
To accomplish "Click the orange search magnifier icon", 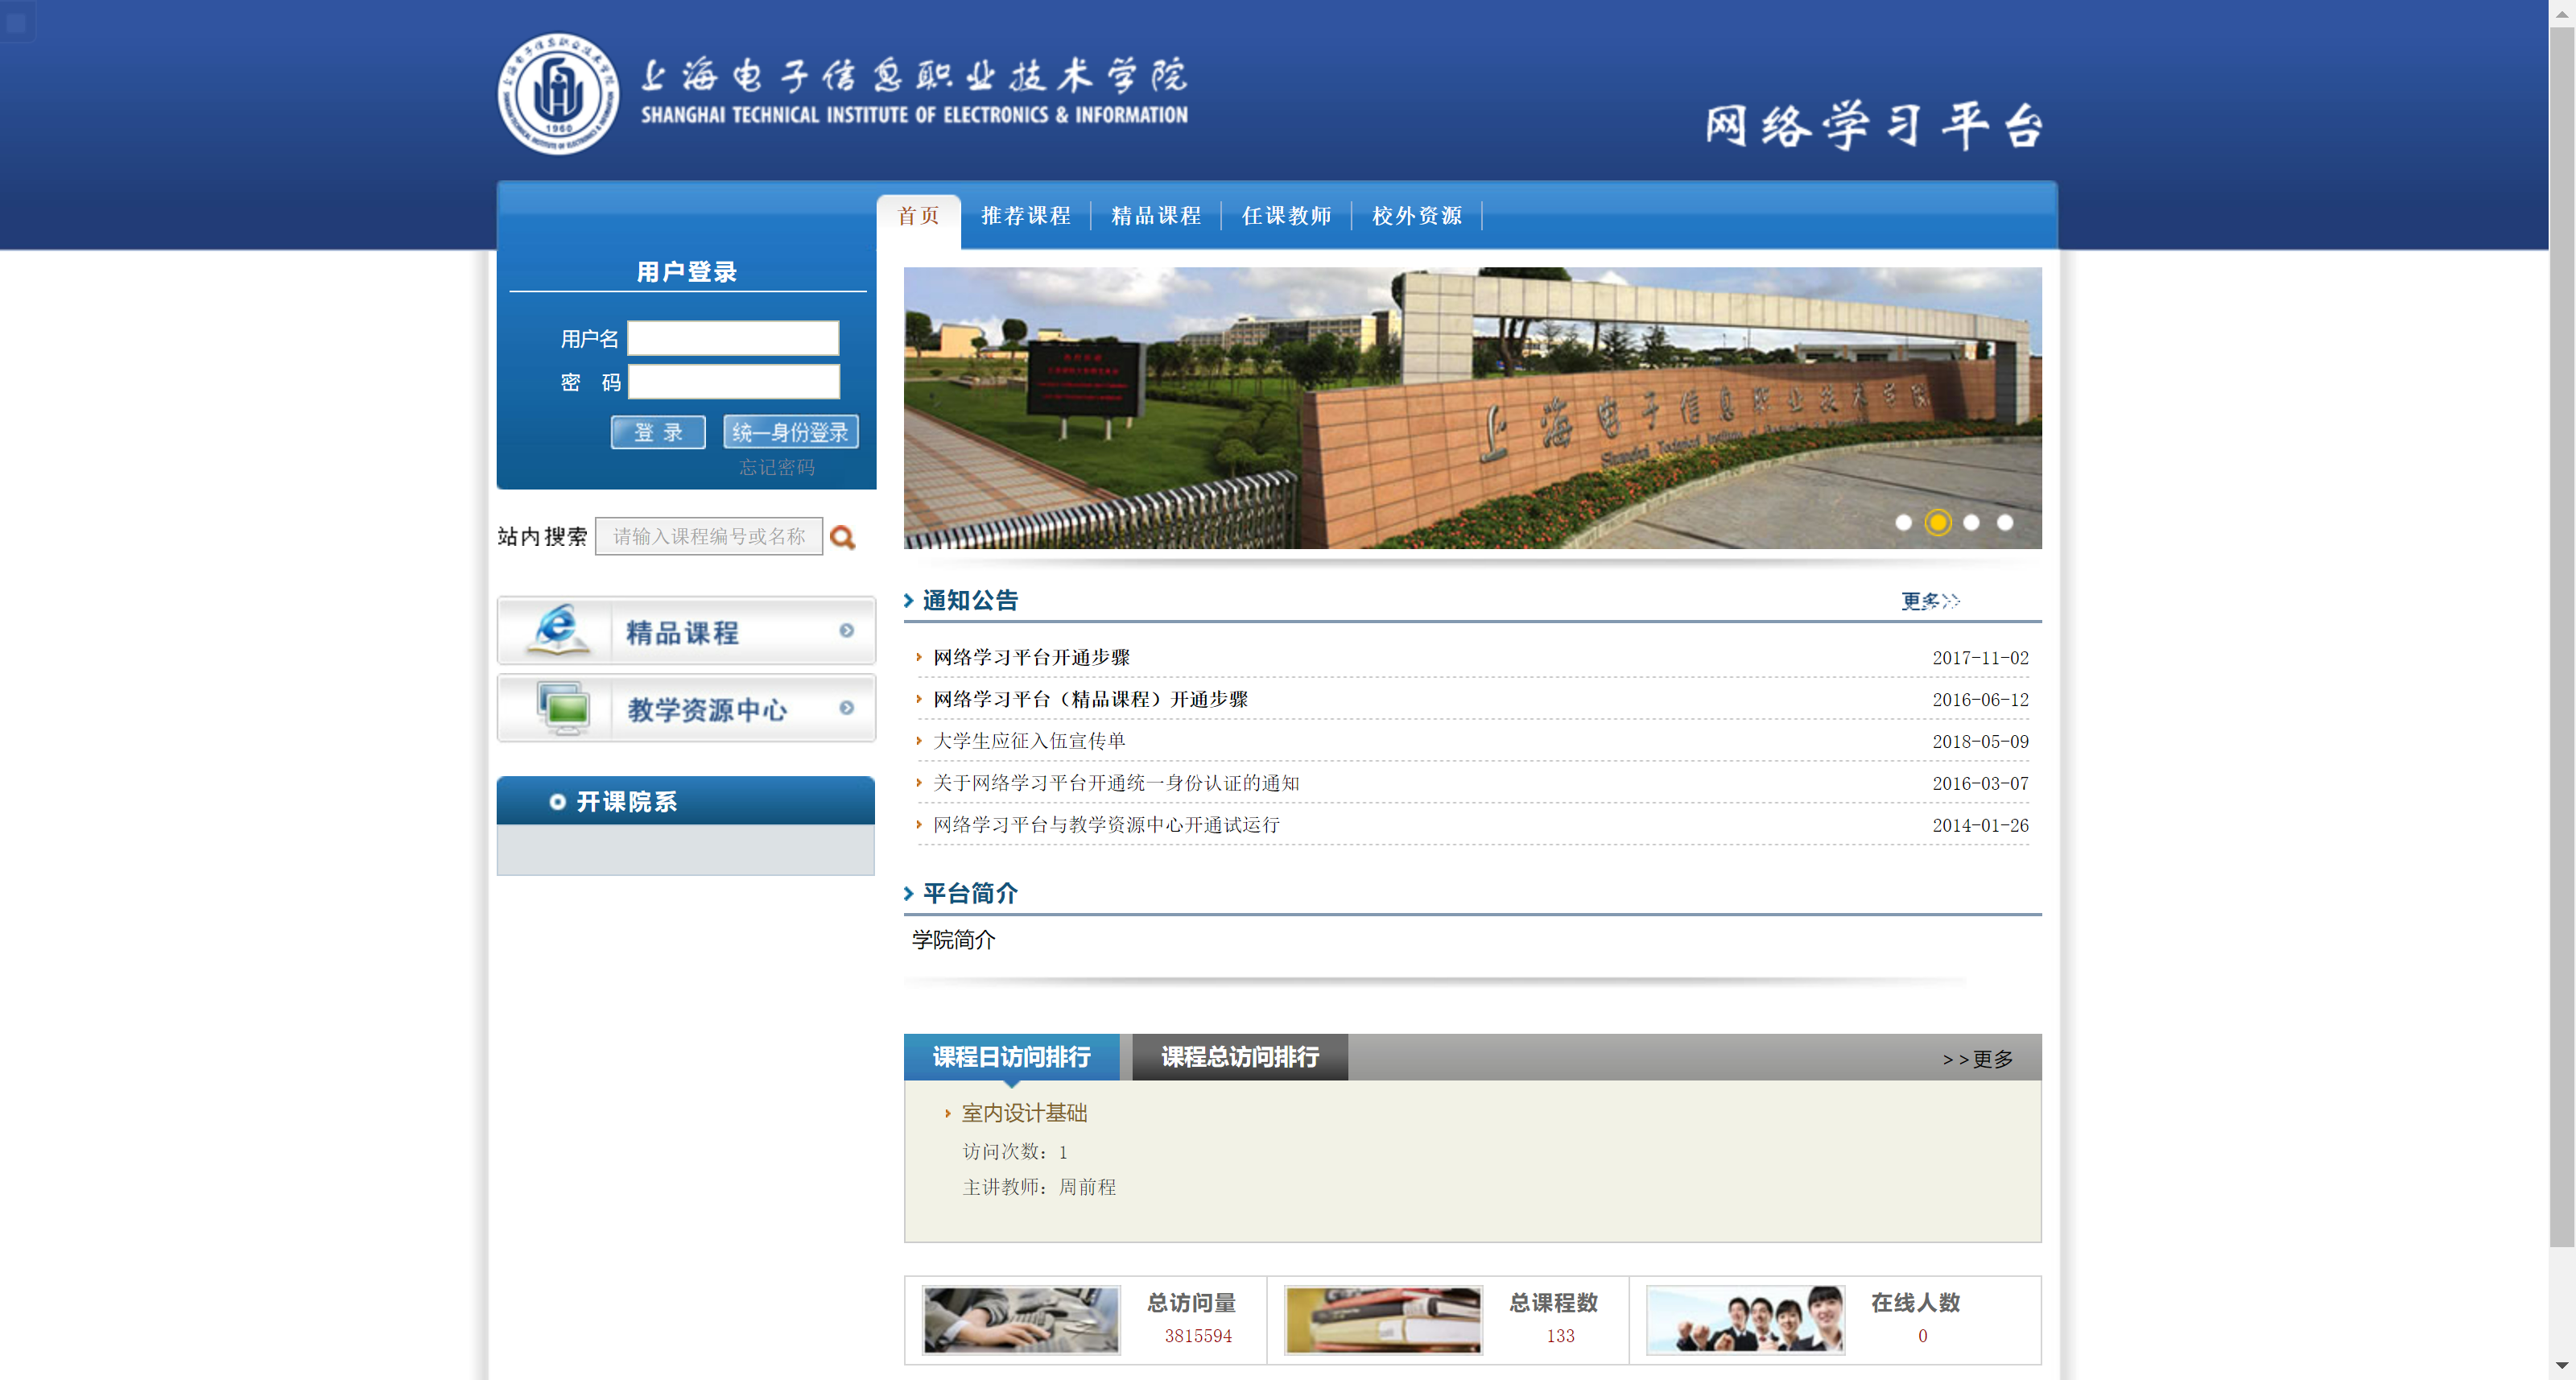I will point(842,537).
